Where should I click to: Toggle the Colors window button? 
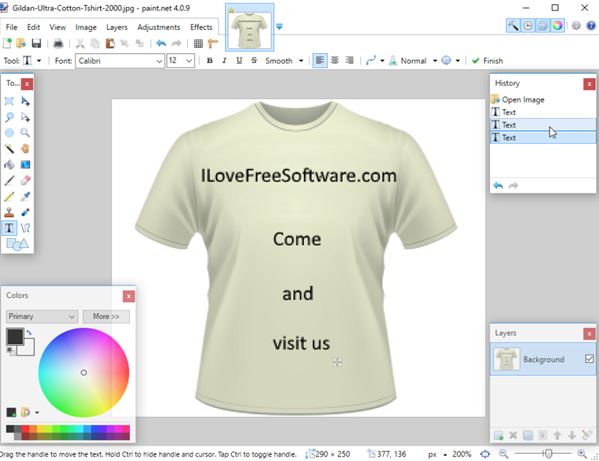click(558, 26)
